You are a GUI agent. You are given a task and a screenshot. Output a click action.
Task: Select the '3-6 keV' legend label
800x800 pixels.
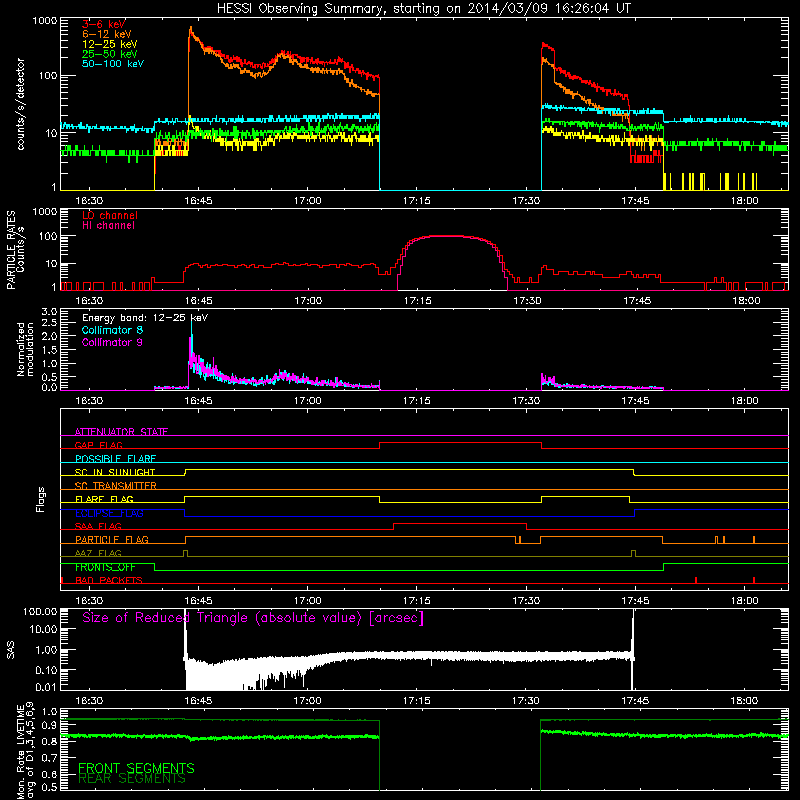(x=104, y=24)
